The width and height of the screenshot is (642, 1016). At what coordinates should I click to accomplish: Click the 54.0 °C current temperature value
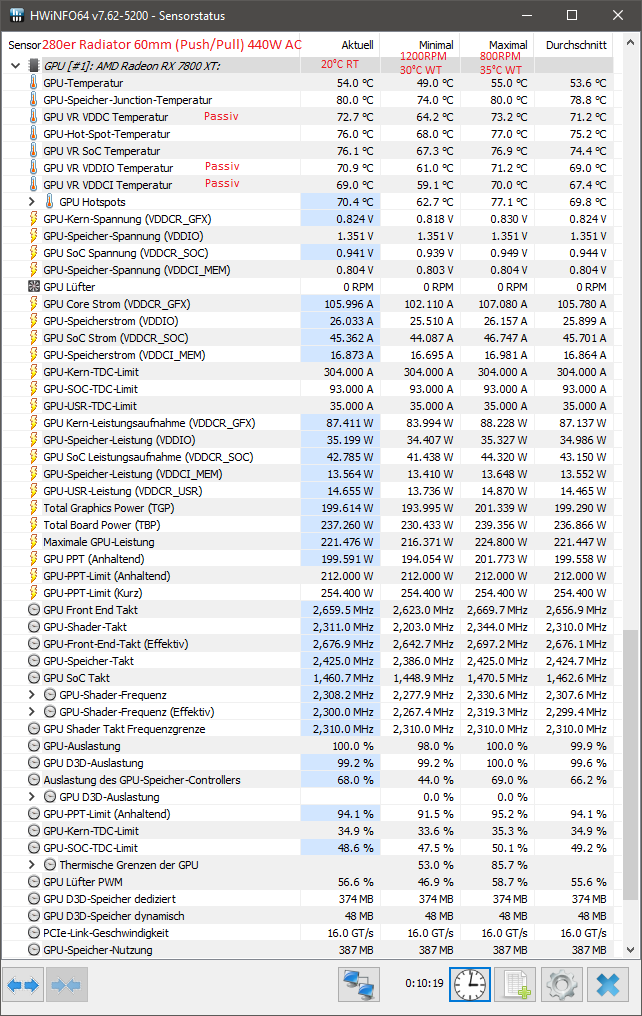354,83
